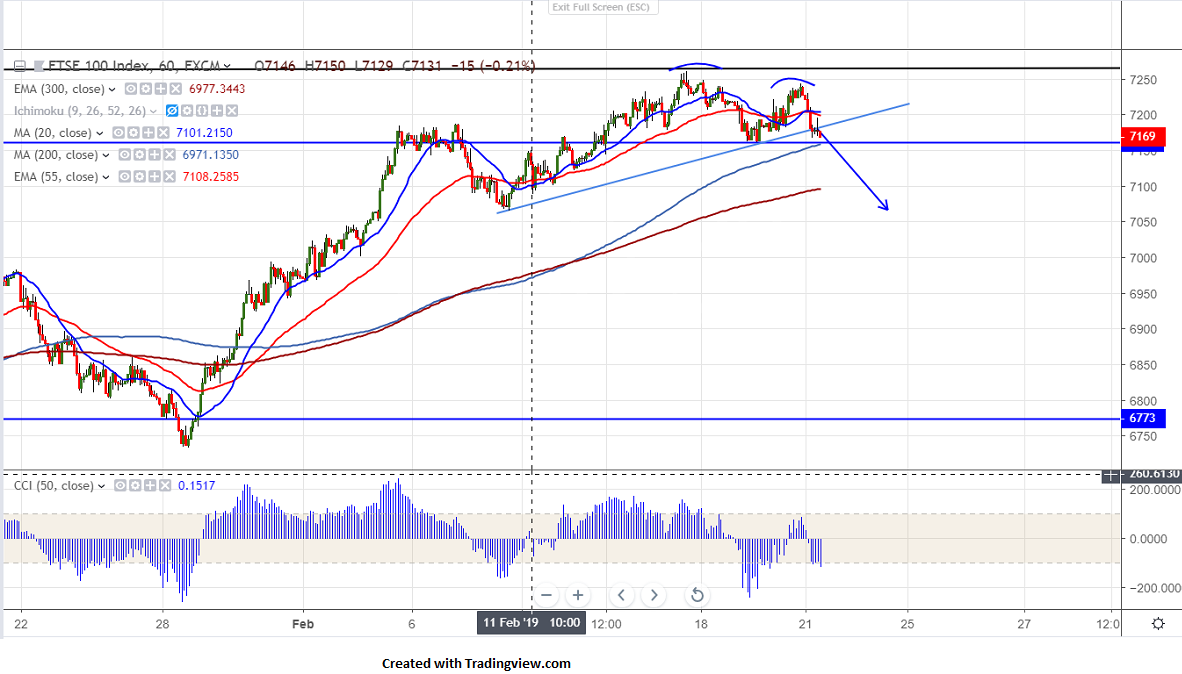Select the 7169 price label
Image resolution: width=1182 pixels, height=674 pixels.
pos(1143,136)
